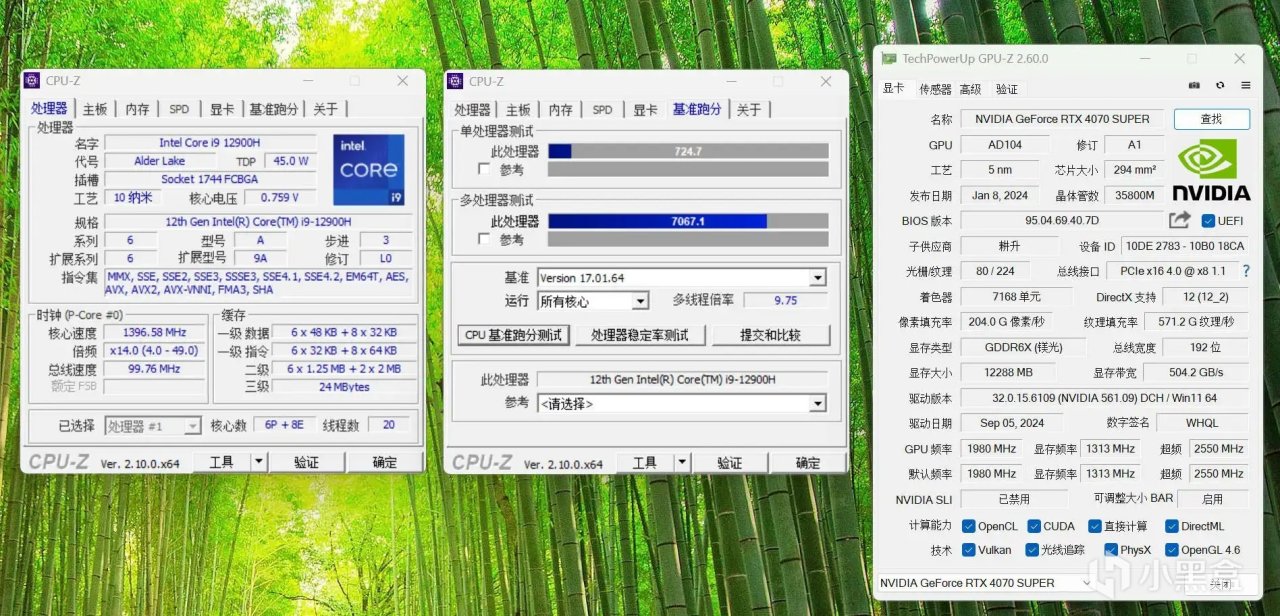Image resolution: width=1280 pixels, height=616 pixels.
Task: Click the single-thread 724.7 score bar
Action: (x=688, y=151)
